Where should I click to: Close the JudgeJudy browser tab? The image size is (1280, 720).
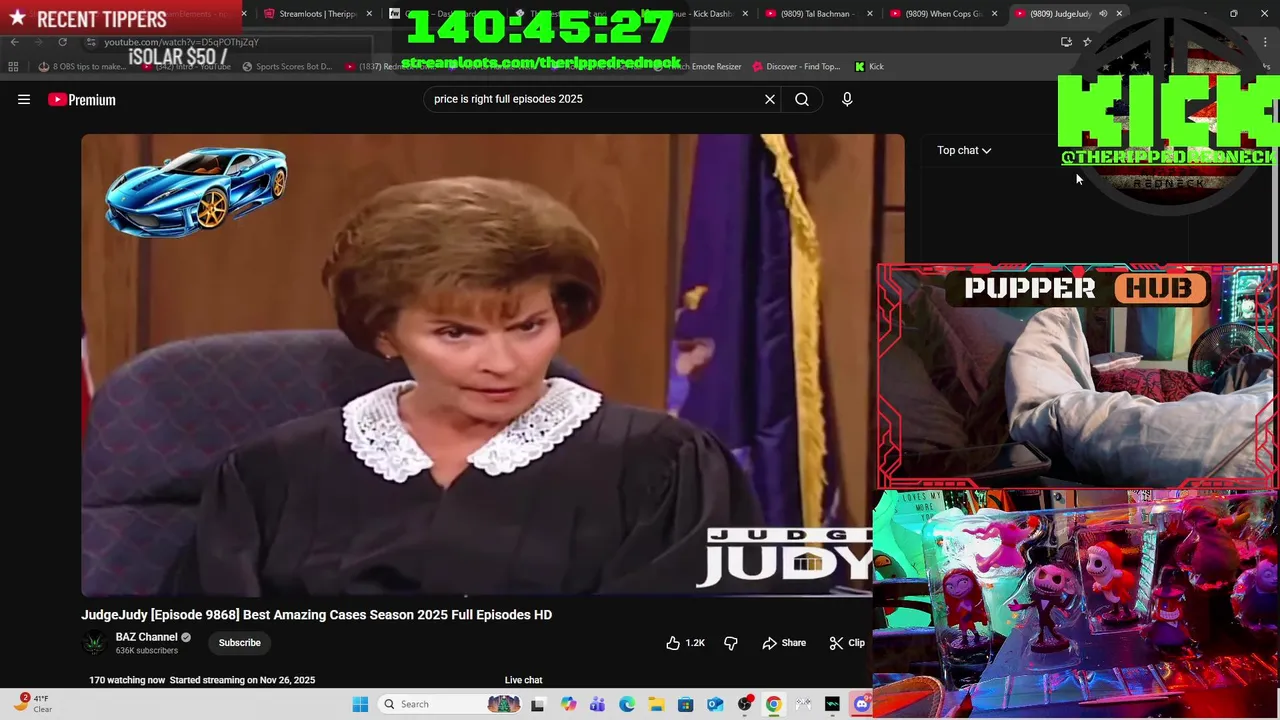click(1119, 14)
